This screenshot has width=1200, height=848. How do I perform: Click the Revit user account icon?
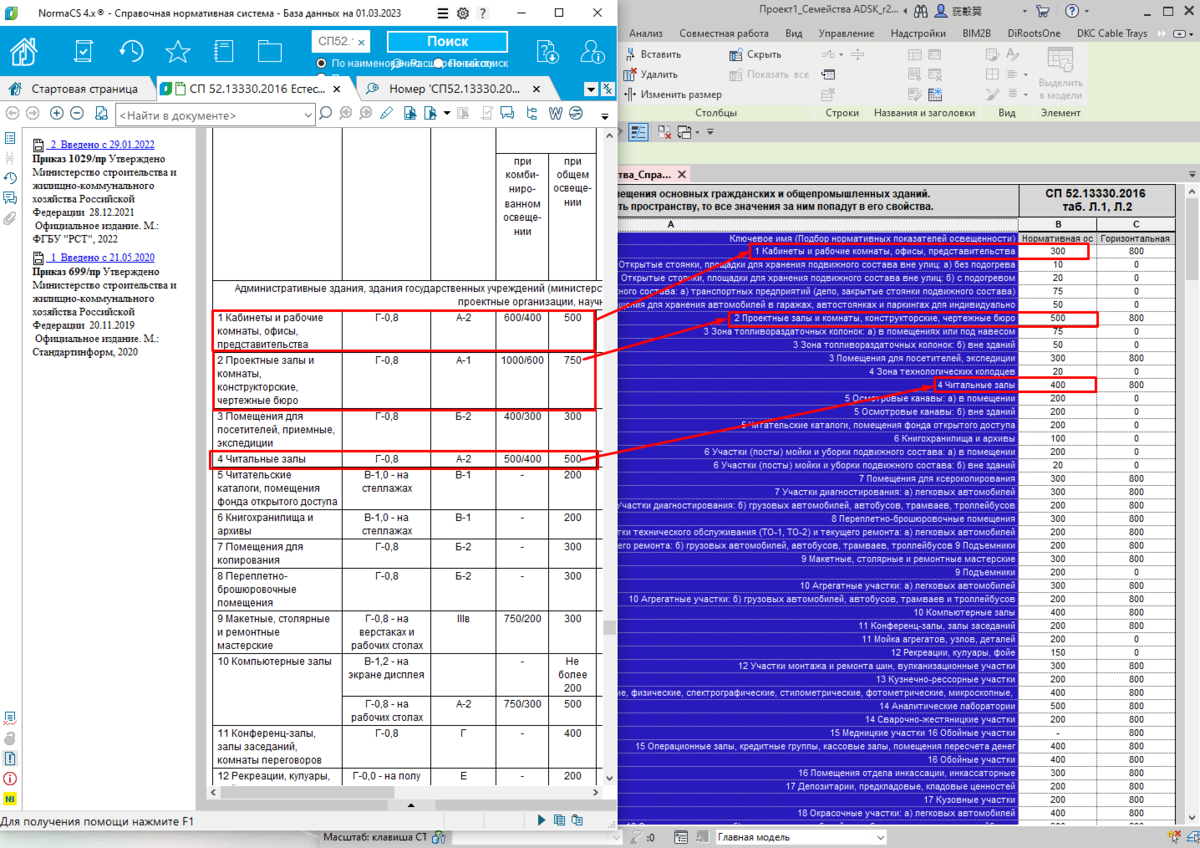(941, 12)
